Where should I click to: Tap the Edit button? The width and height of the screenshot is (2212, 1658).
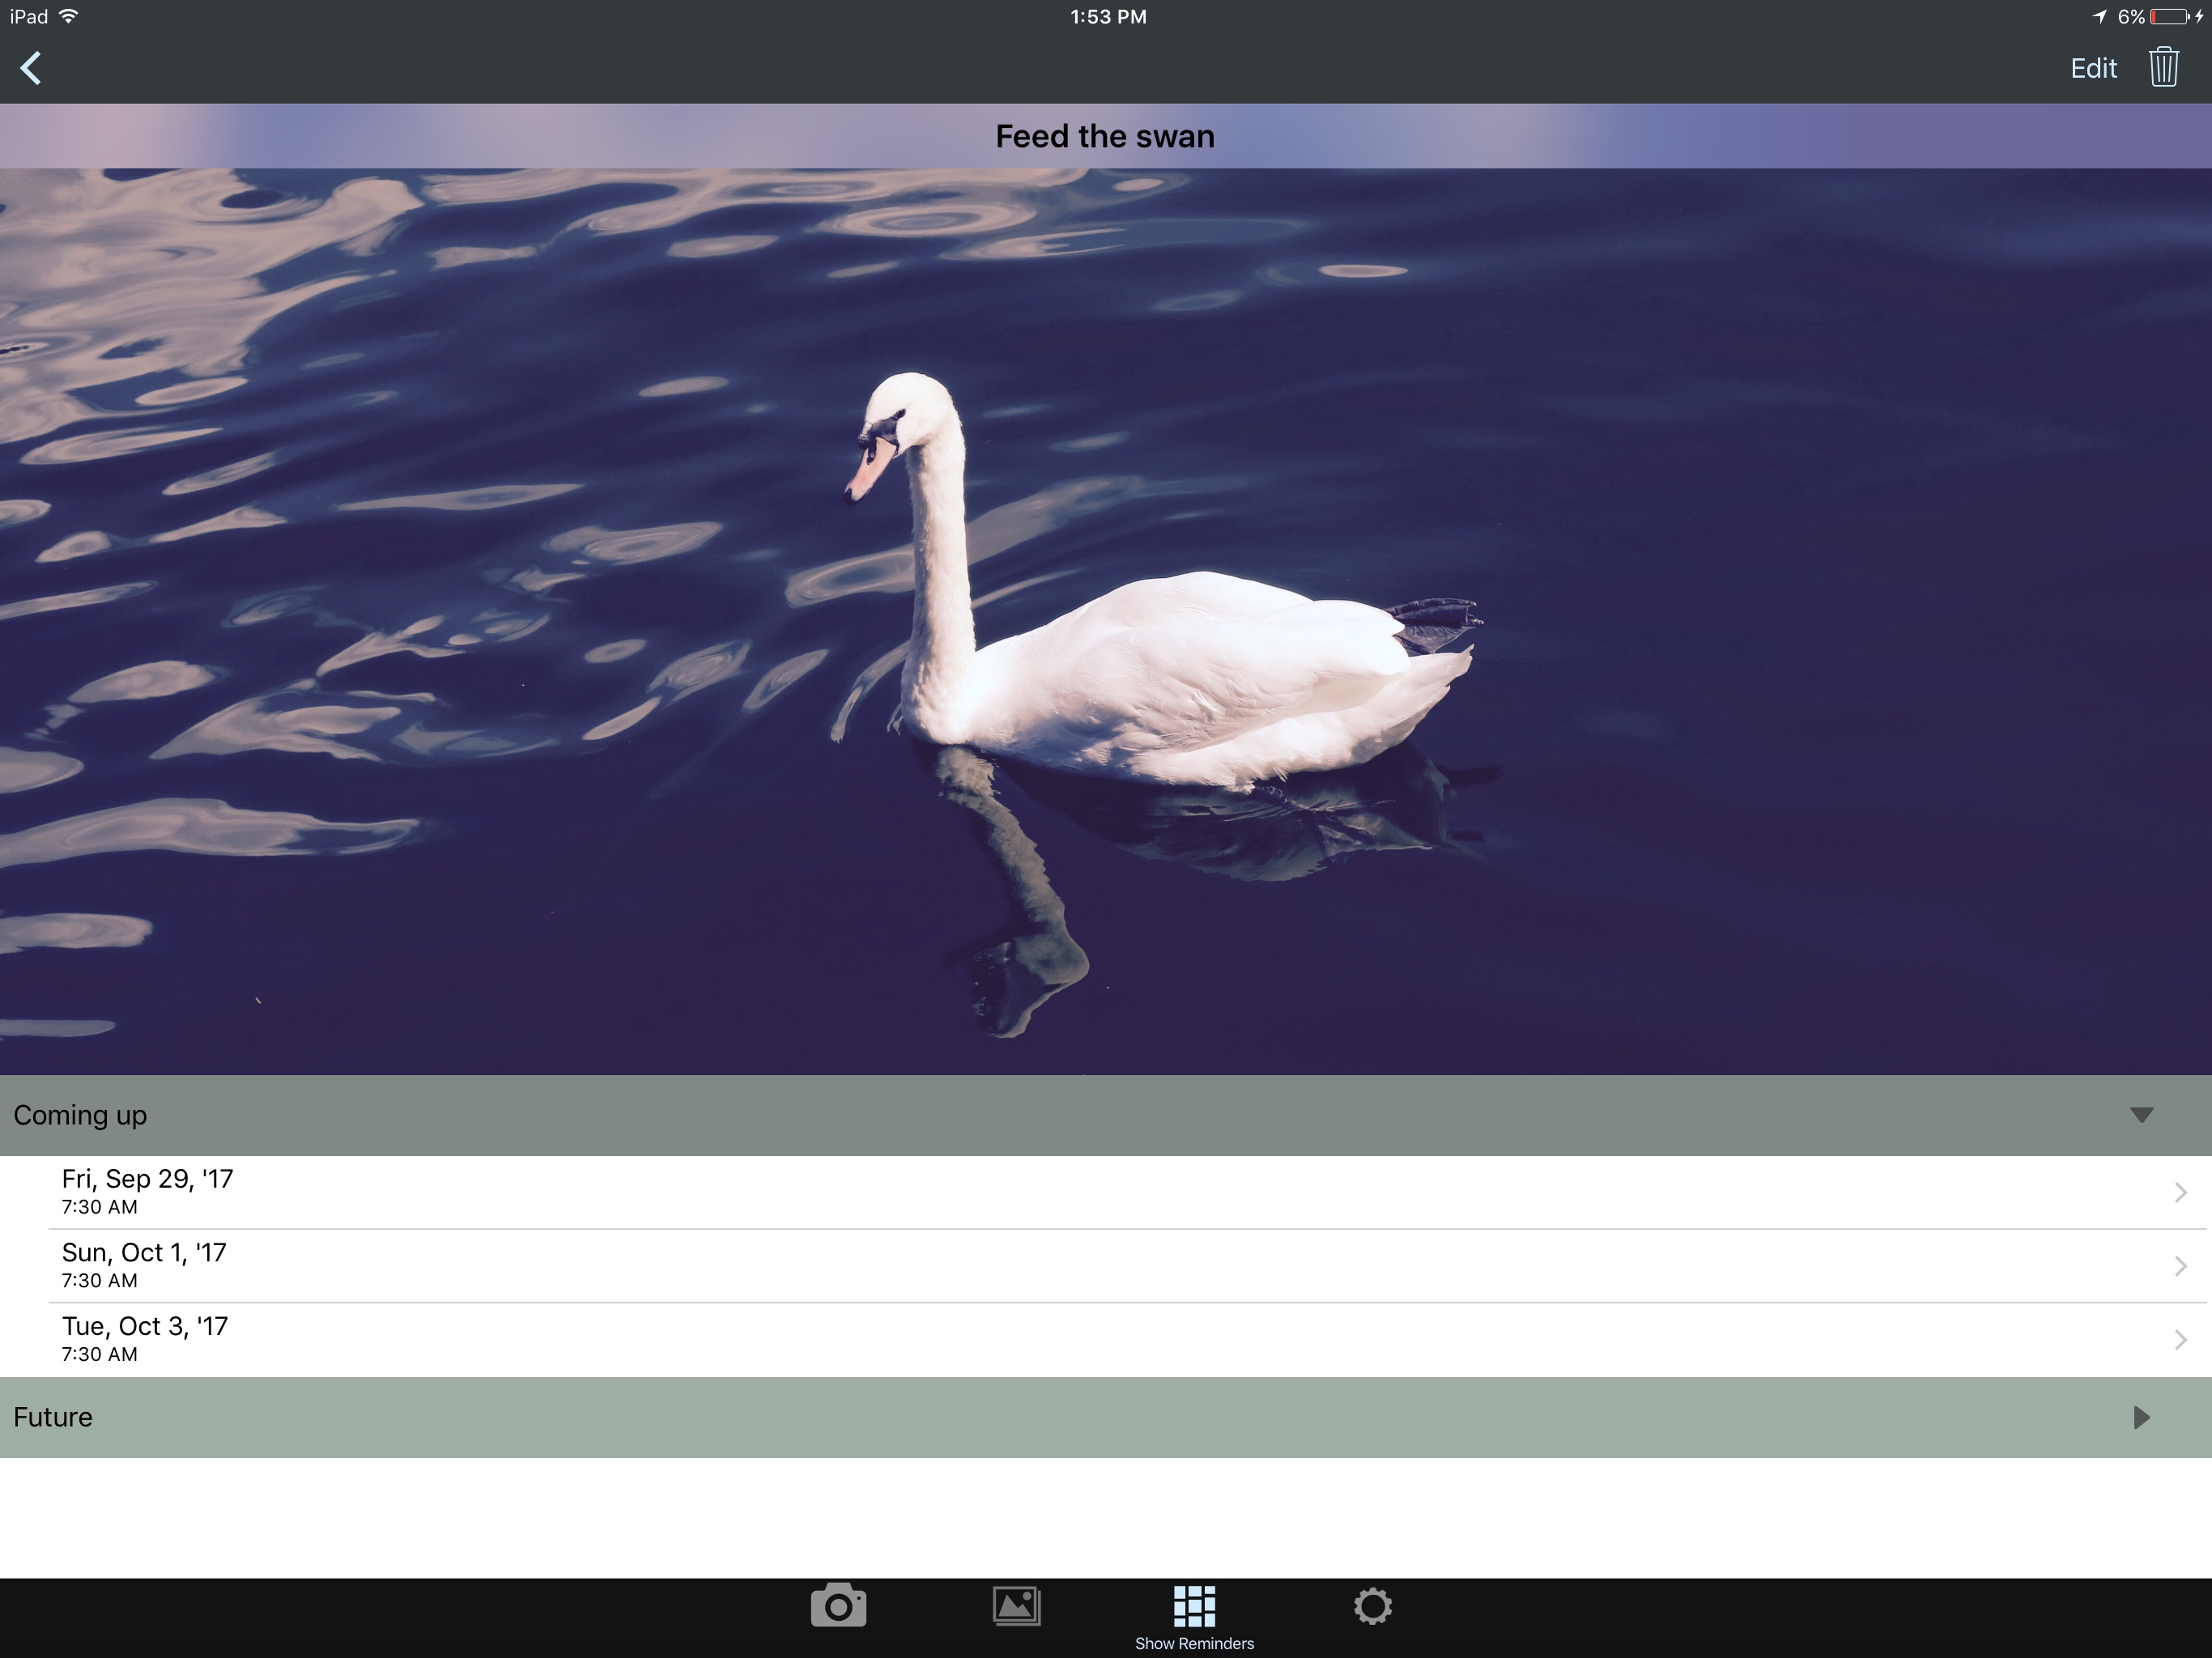[x=2093, y=68]
